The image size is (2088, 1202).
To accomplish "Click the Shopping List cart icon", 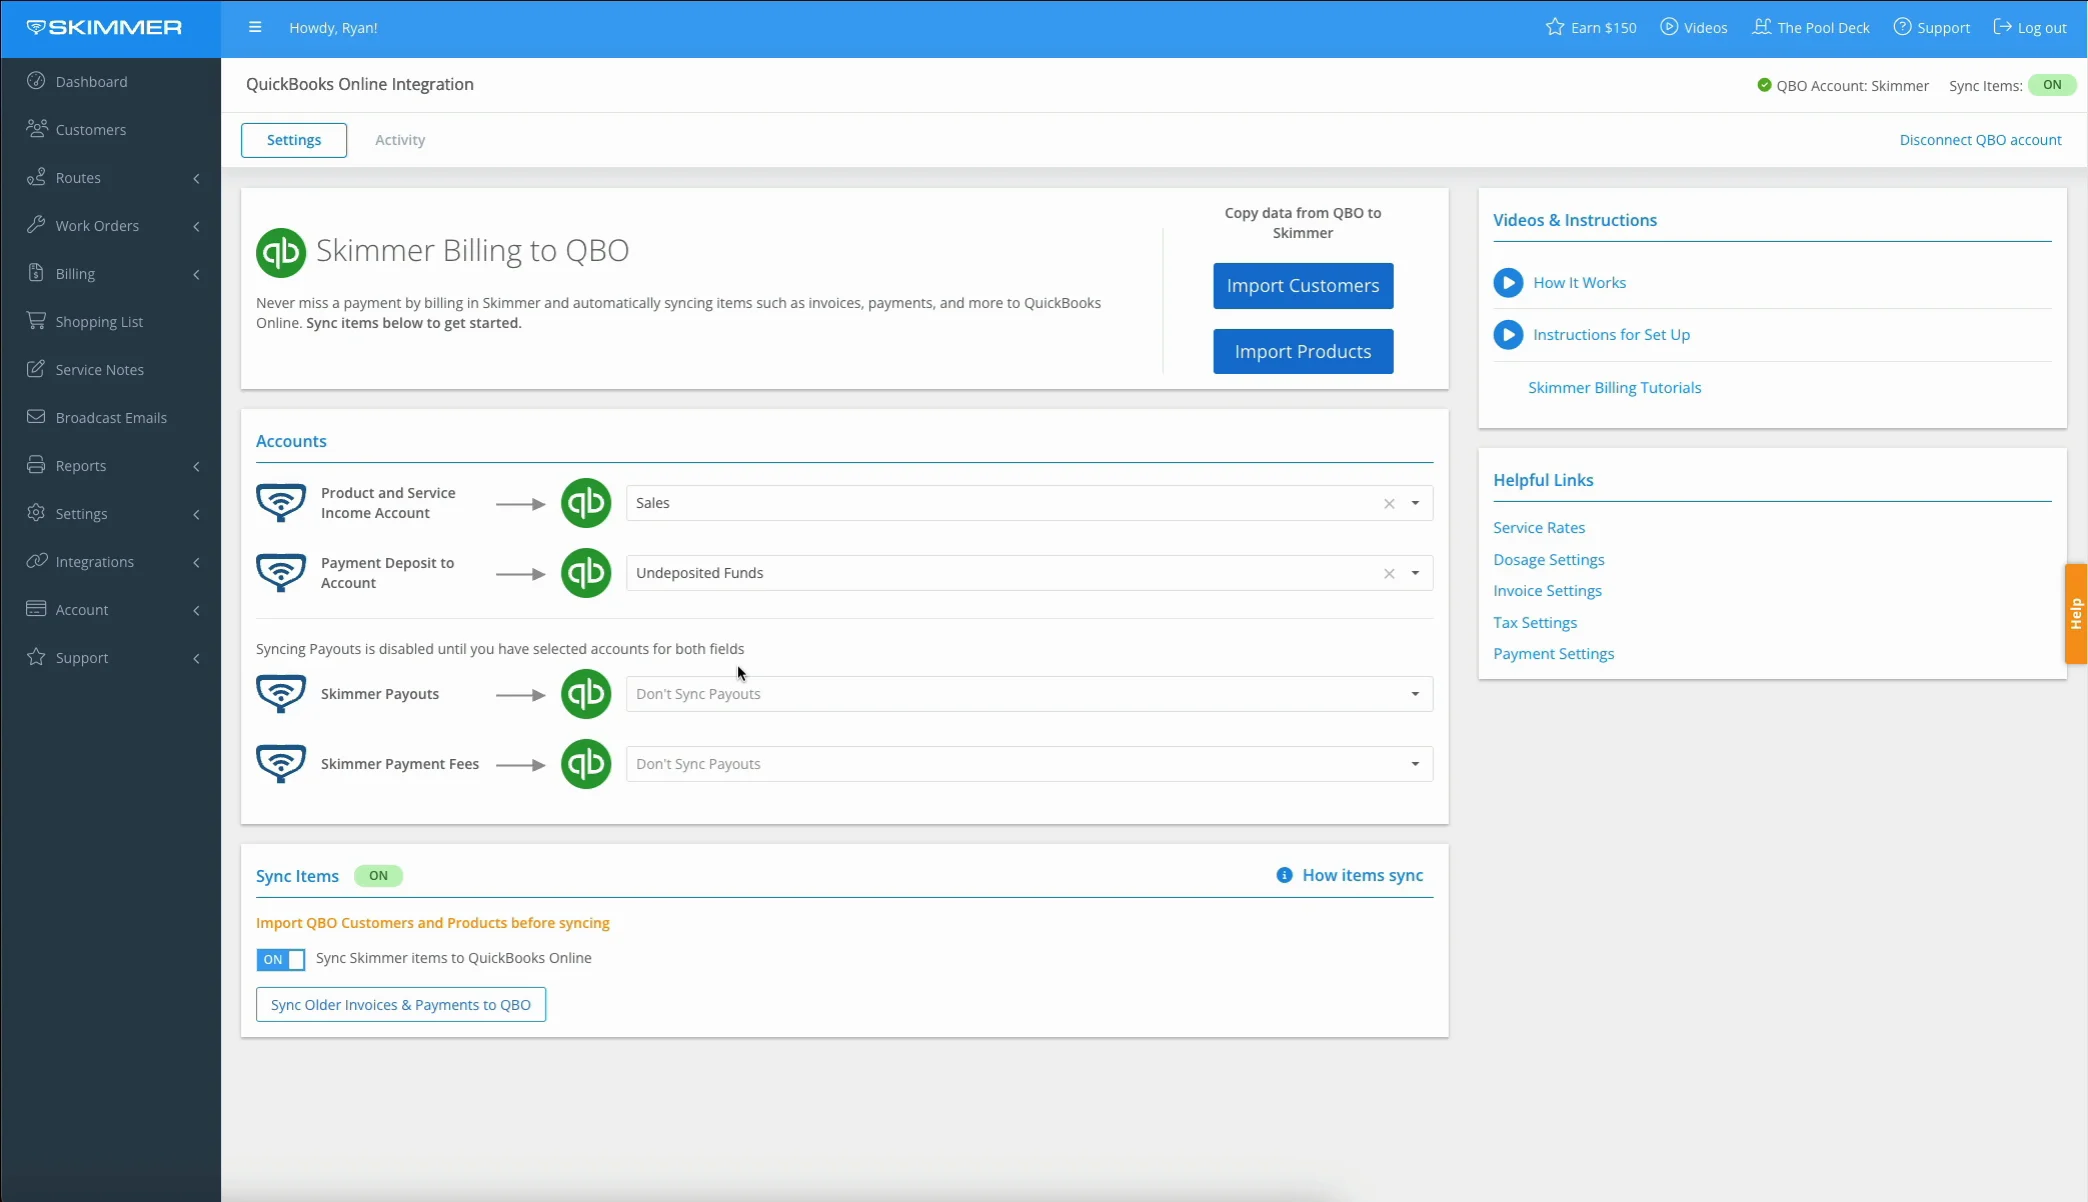I will click(36, 321).
